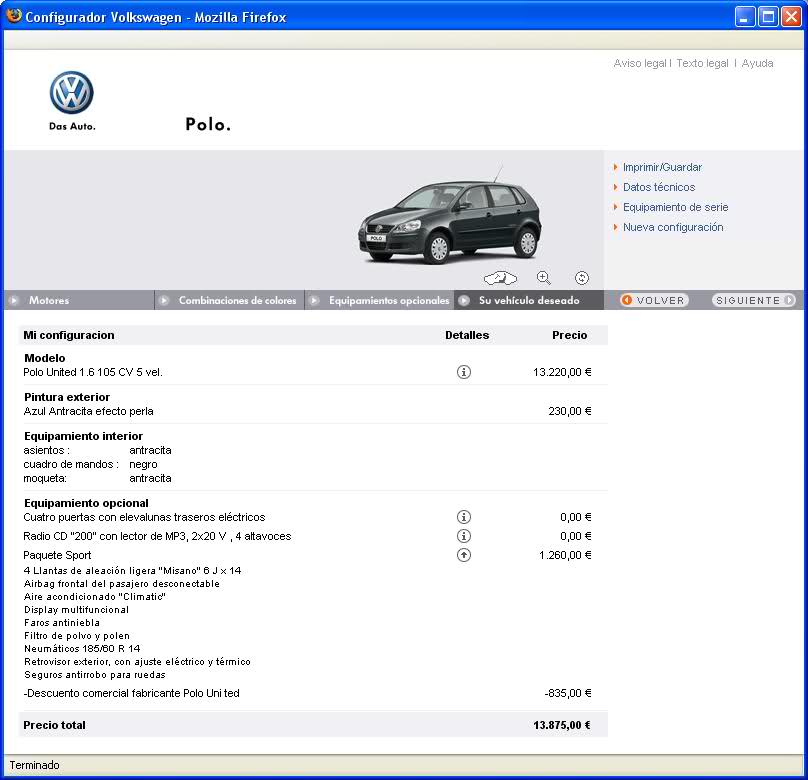Collapse the Paquete Sport details list
The height and width of the screenshot is (780, 808).
(464, 555)
